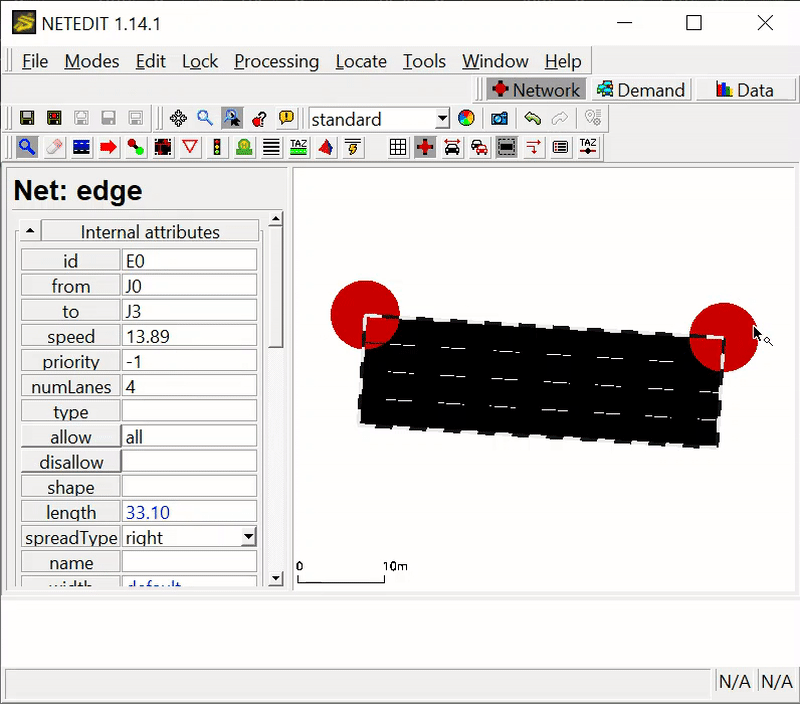Select the blue dashed selection mode tool
Image resolution: width=800 pixels, height=704 pixels.
(x=81, y=147)
